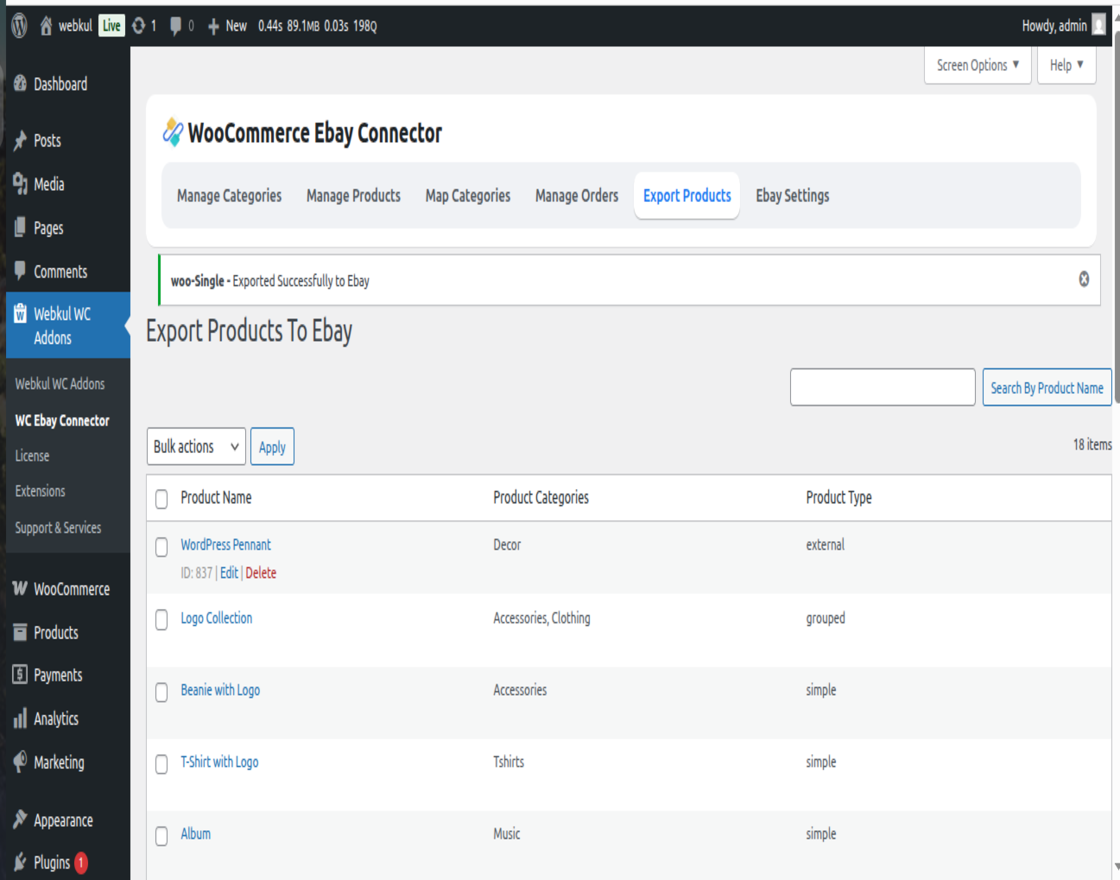
Task: Switch to Map Categories tab
Action: tap(468, 196)
